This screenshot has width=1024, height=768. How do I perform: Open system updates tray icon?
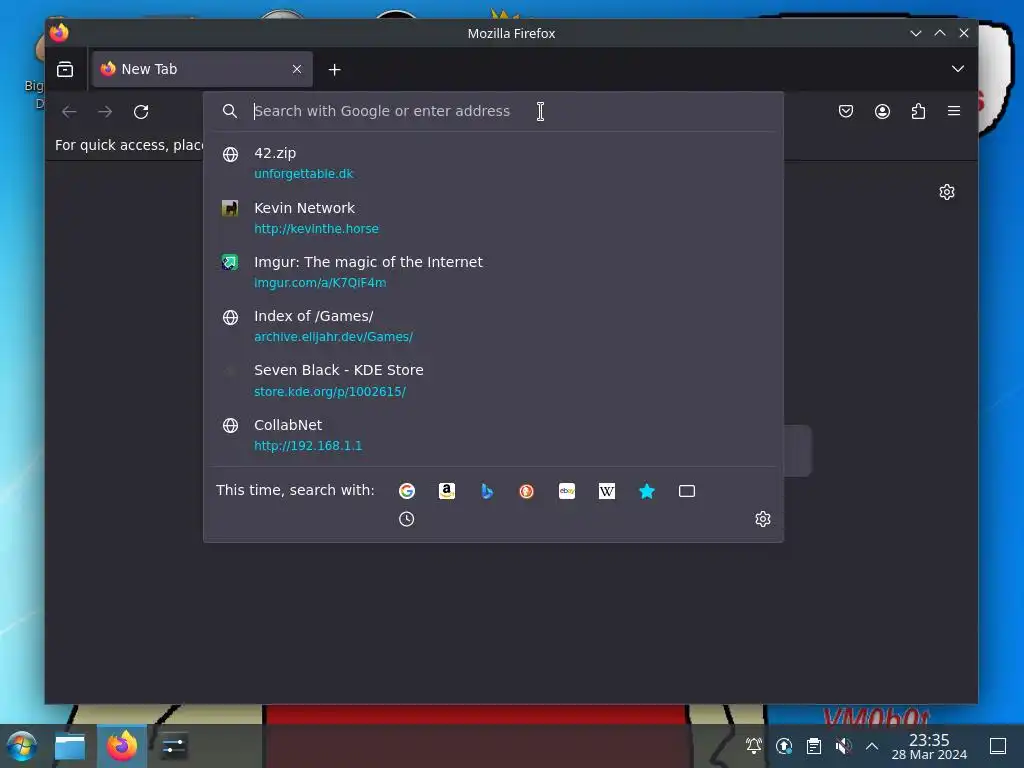[784, 746]
